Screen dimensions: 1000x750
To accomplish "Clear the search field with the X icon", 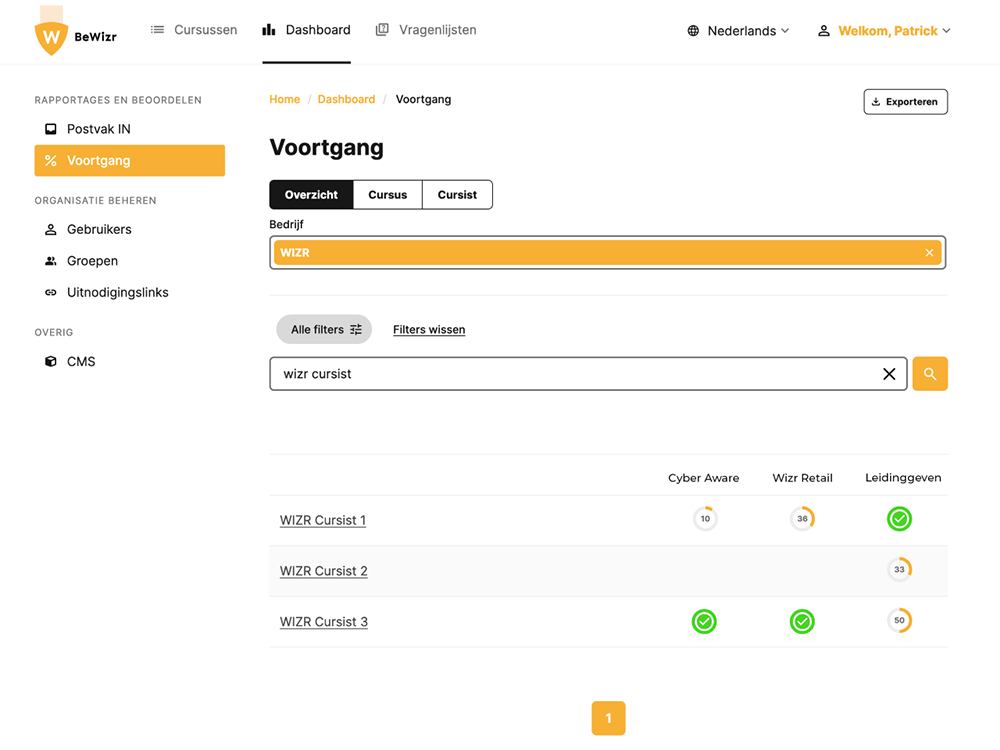I will pyautogui.click(x=888, y=374).
